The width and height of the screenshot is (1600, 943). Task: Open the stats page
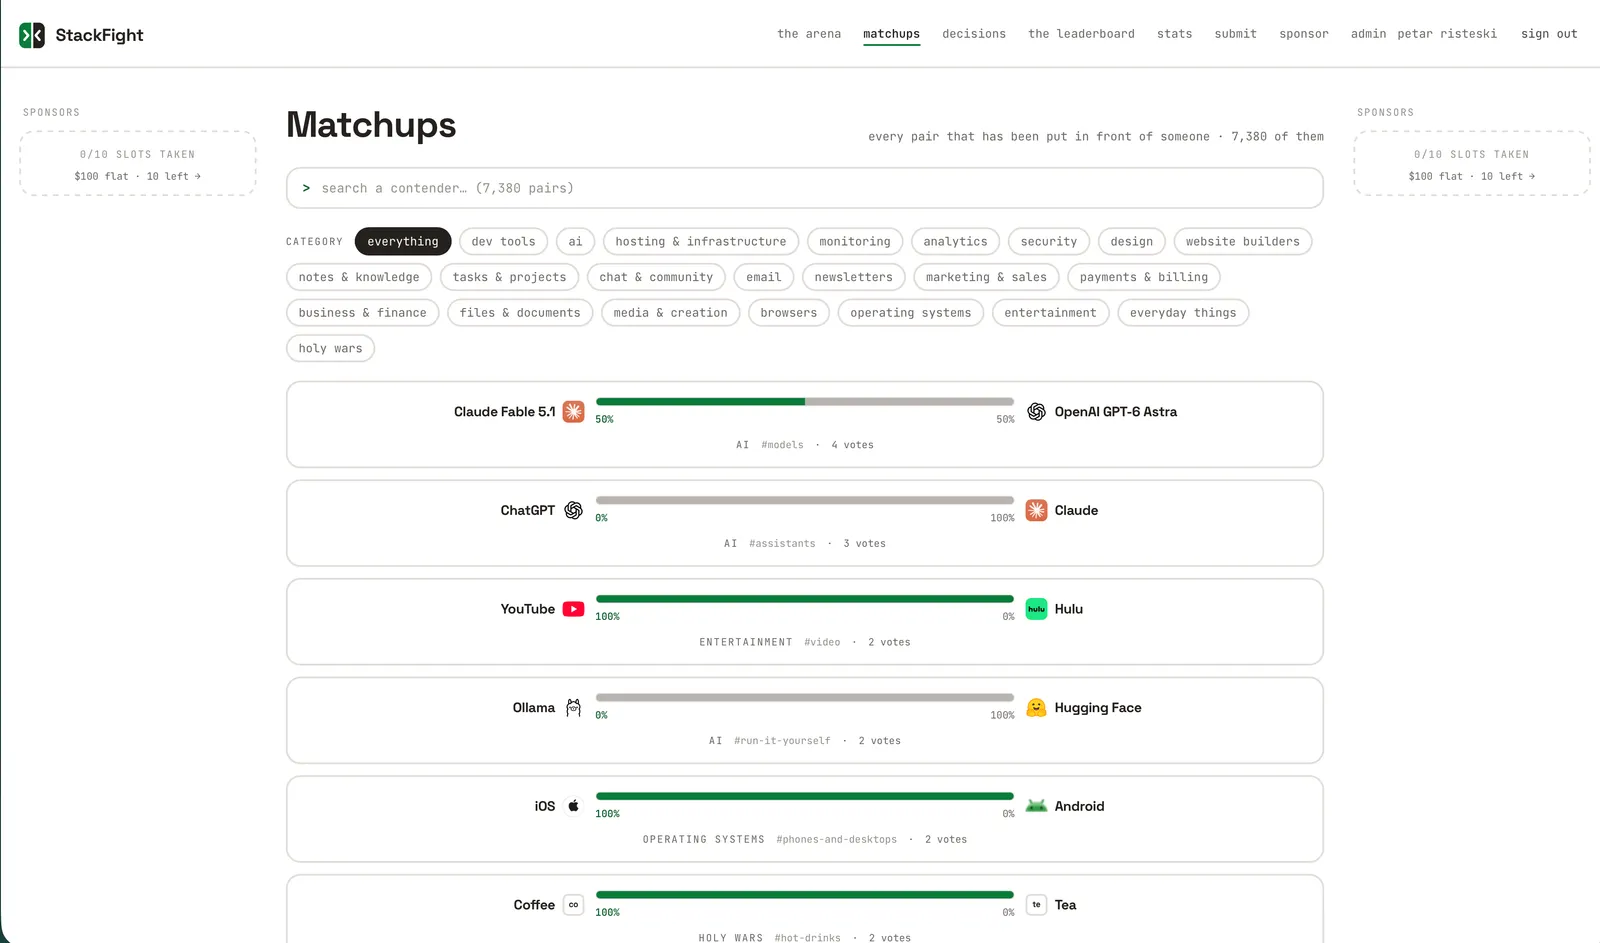(x=1174, y=34)
